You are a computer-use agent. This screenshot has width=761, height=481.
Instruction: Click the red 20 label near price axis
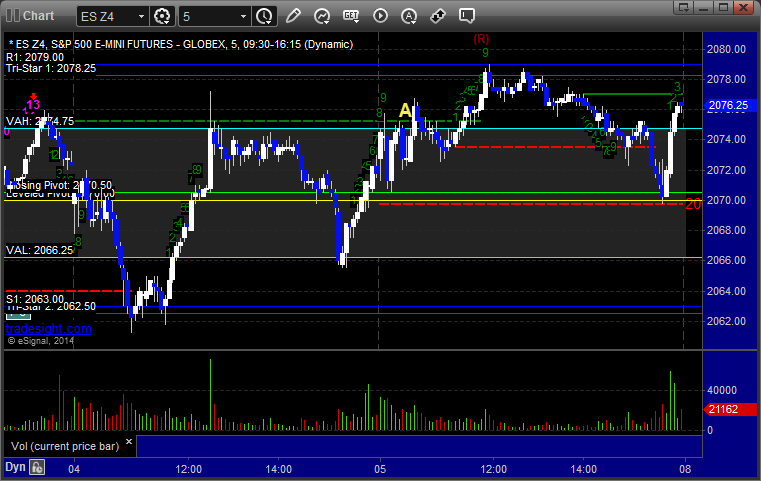coord(693,204)
